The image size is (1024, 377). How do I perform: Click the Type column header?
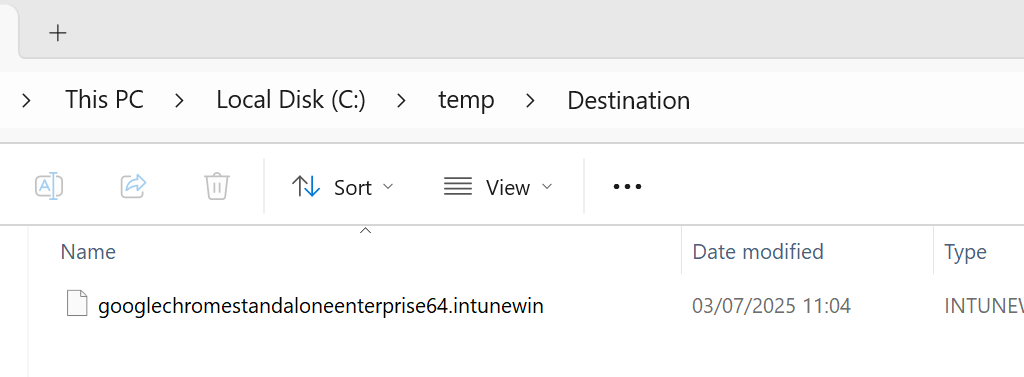tap(965, 252)
